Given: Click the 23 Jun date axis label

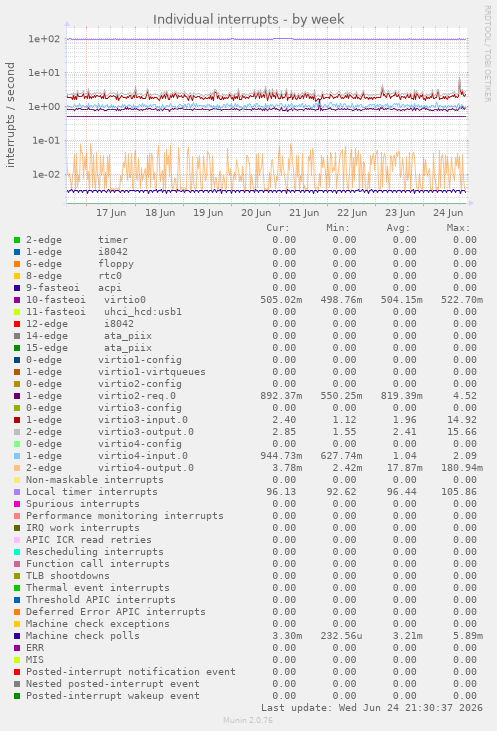Looking at the screenshot, I should (x=400, y=213).
